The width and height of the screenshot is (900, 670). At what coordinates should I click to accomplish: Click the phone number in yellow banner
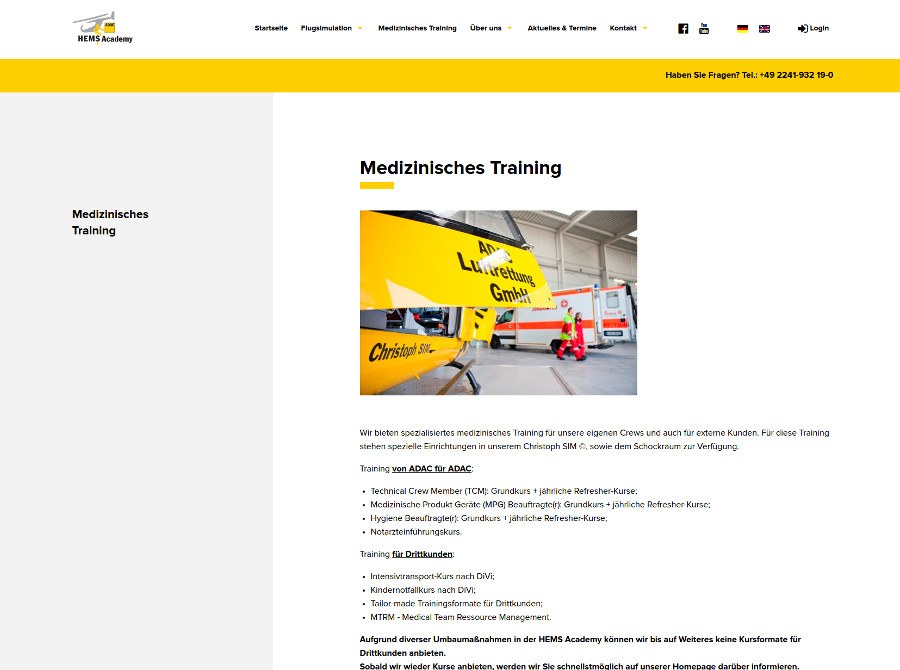tap(796, 75)
